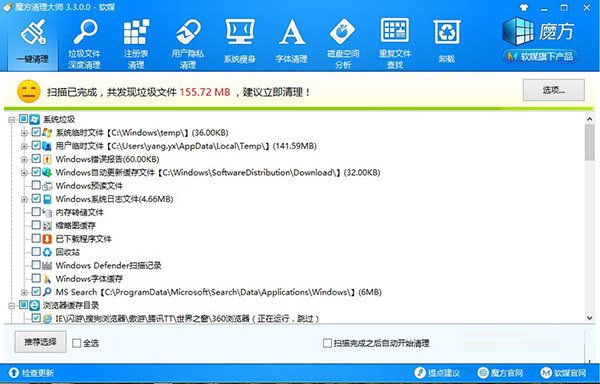Enable 扫描完成之后自动开始清理 checkbox

coord(327,343)
